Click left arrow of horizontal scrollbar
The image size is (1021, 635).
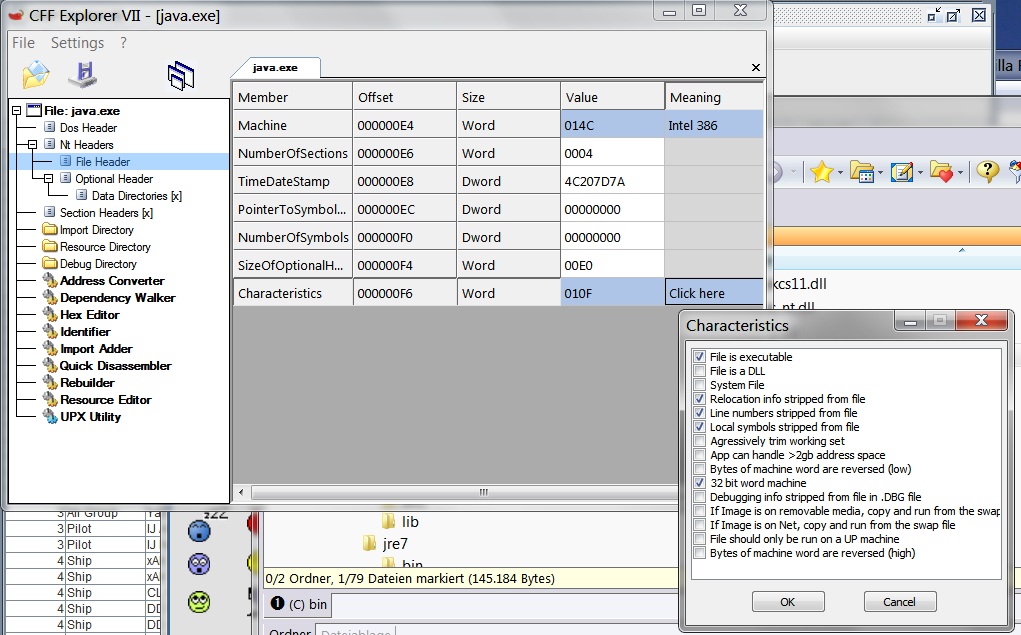point(242,492)
